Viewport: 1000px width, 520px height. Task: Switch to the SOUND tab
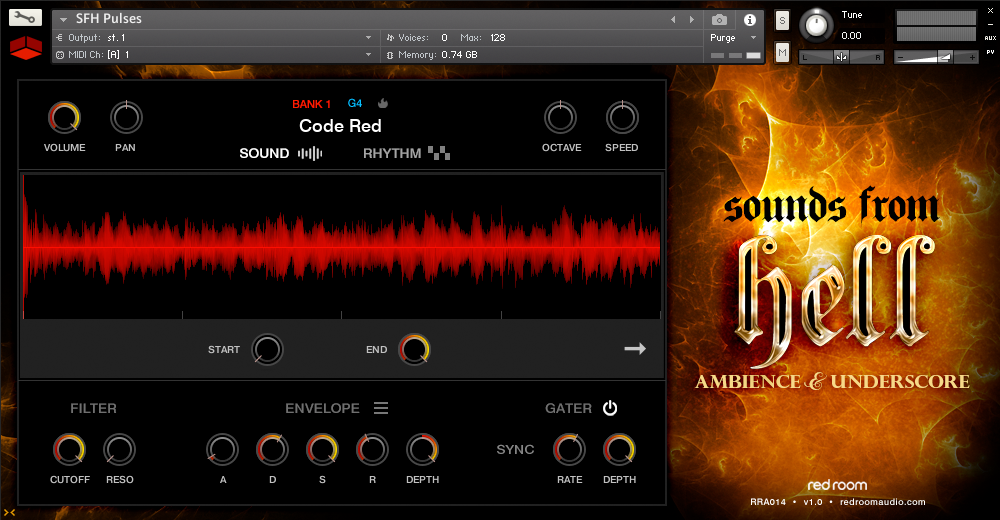point(264,153)
